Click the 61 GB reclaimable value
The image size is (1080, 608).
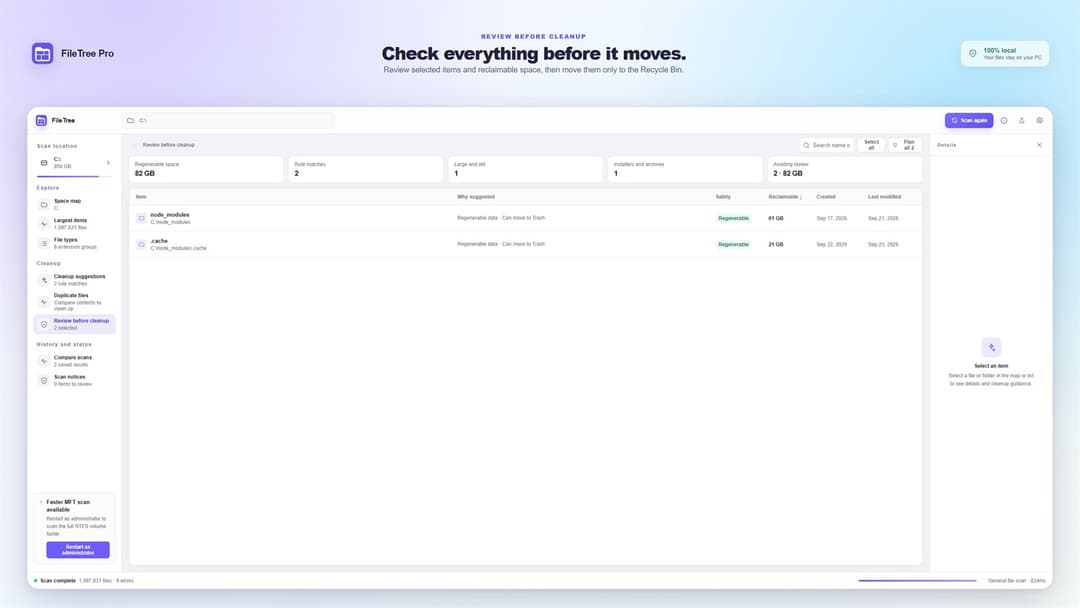pos(776,218)
